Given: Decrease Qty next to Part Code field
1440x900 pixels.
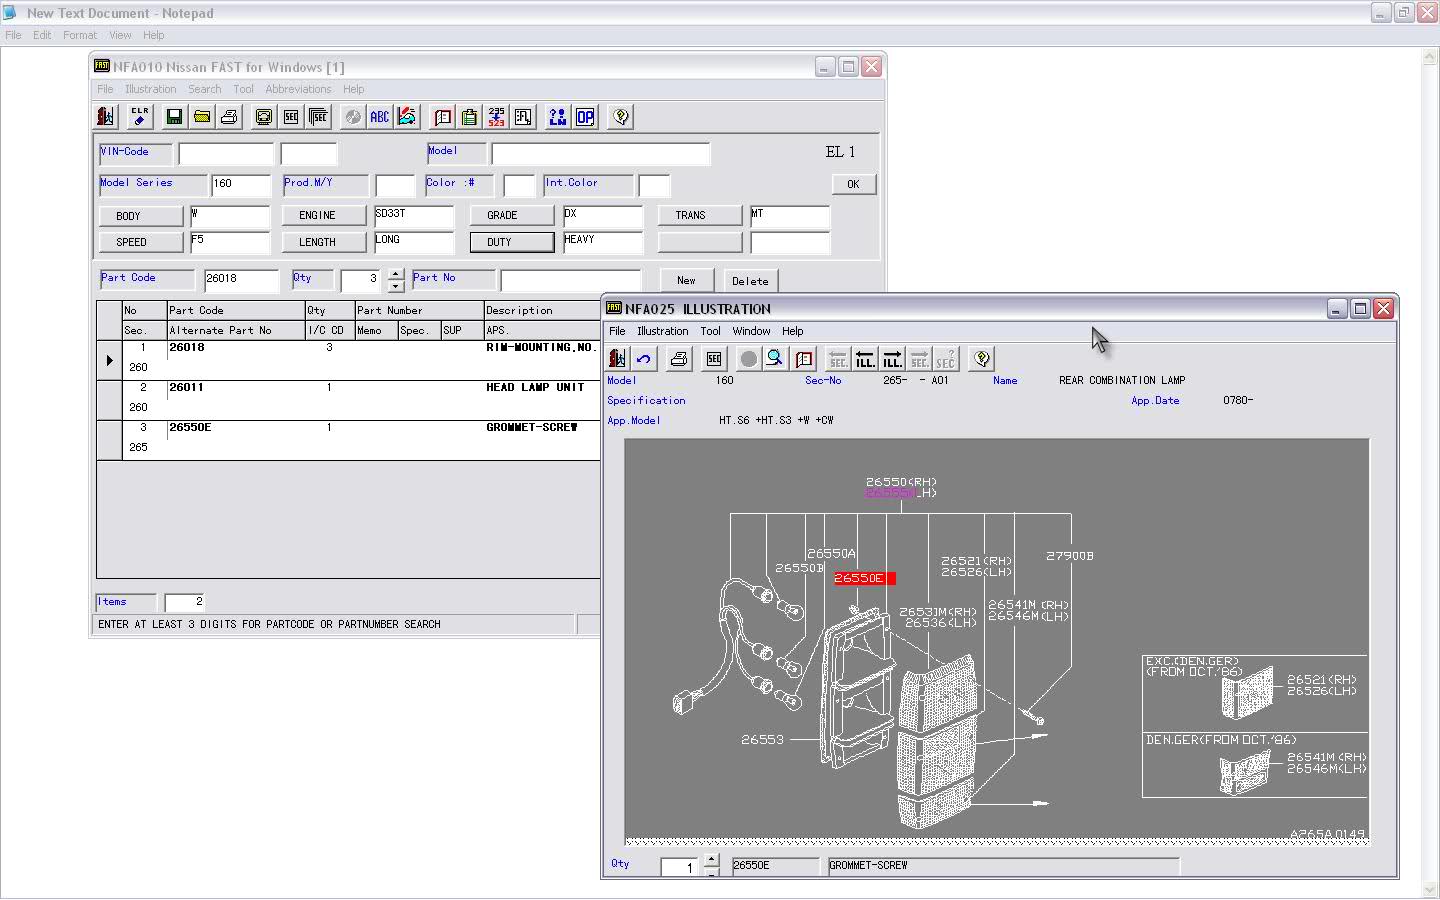Looking at the screenshot, I should (x=396, y=286).
